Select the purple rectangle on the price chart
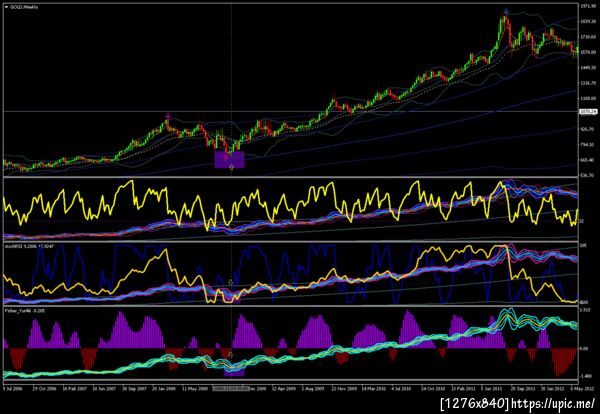The image size is (600, 414). pyautogui.click(x=229, y=159)
